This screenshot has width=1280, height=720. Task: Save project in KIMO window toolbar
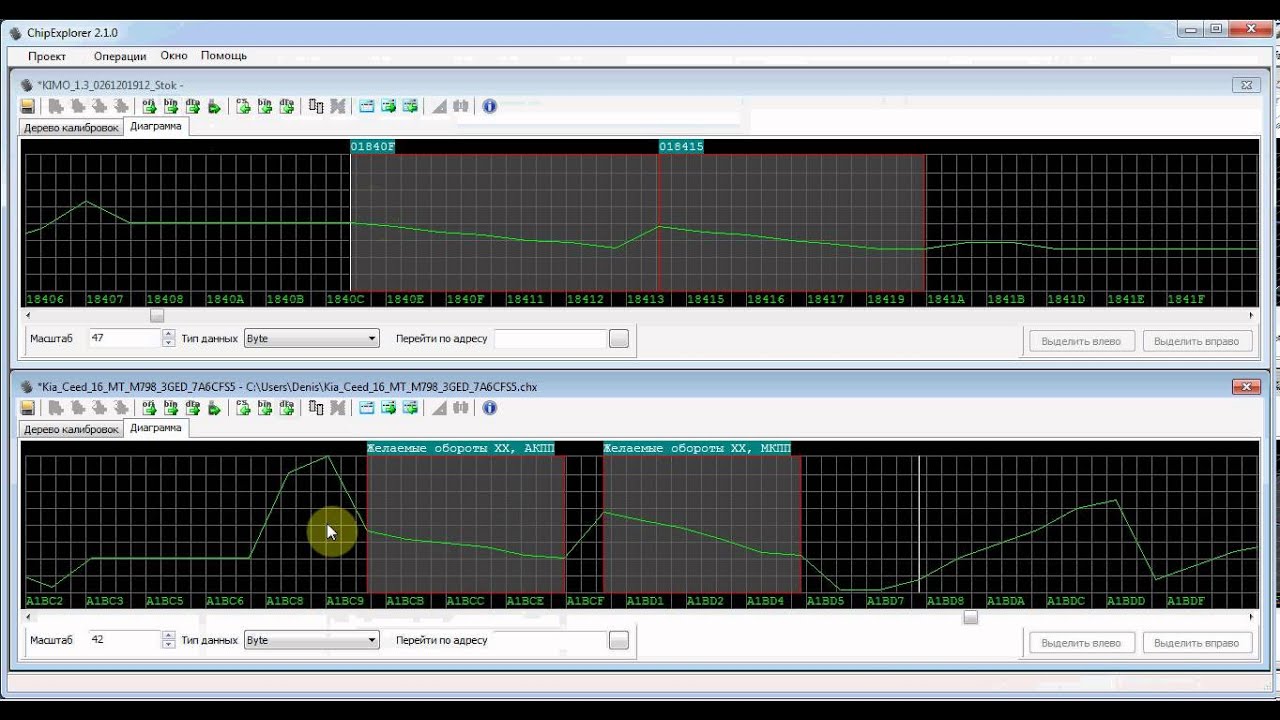(28, 106)
